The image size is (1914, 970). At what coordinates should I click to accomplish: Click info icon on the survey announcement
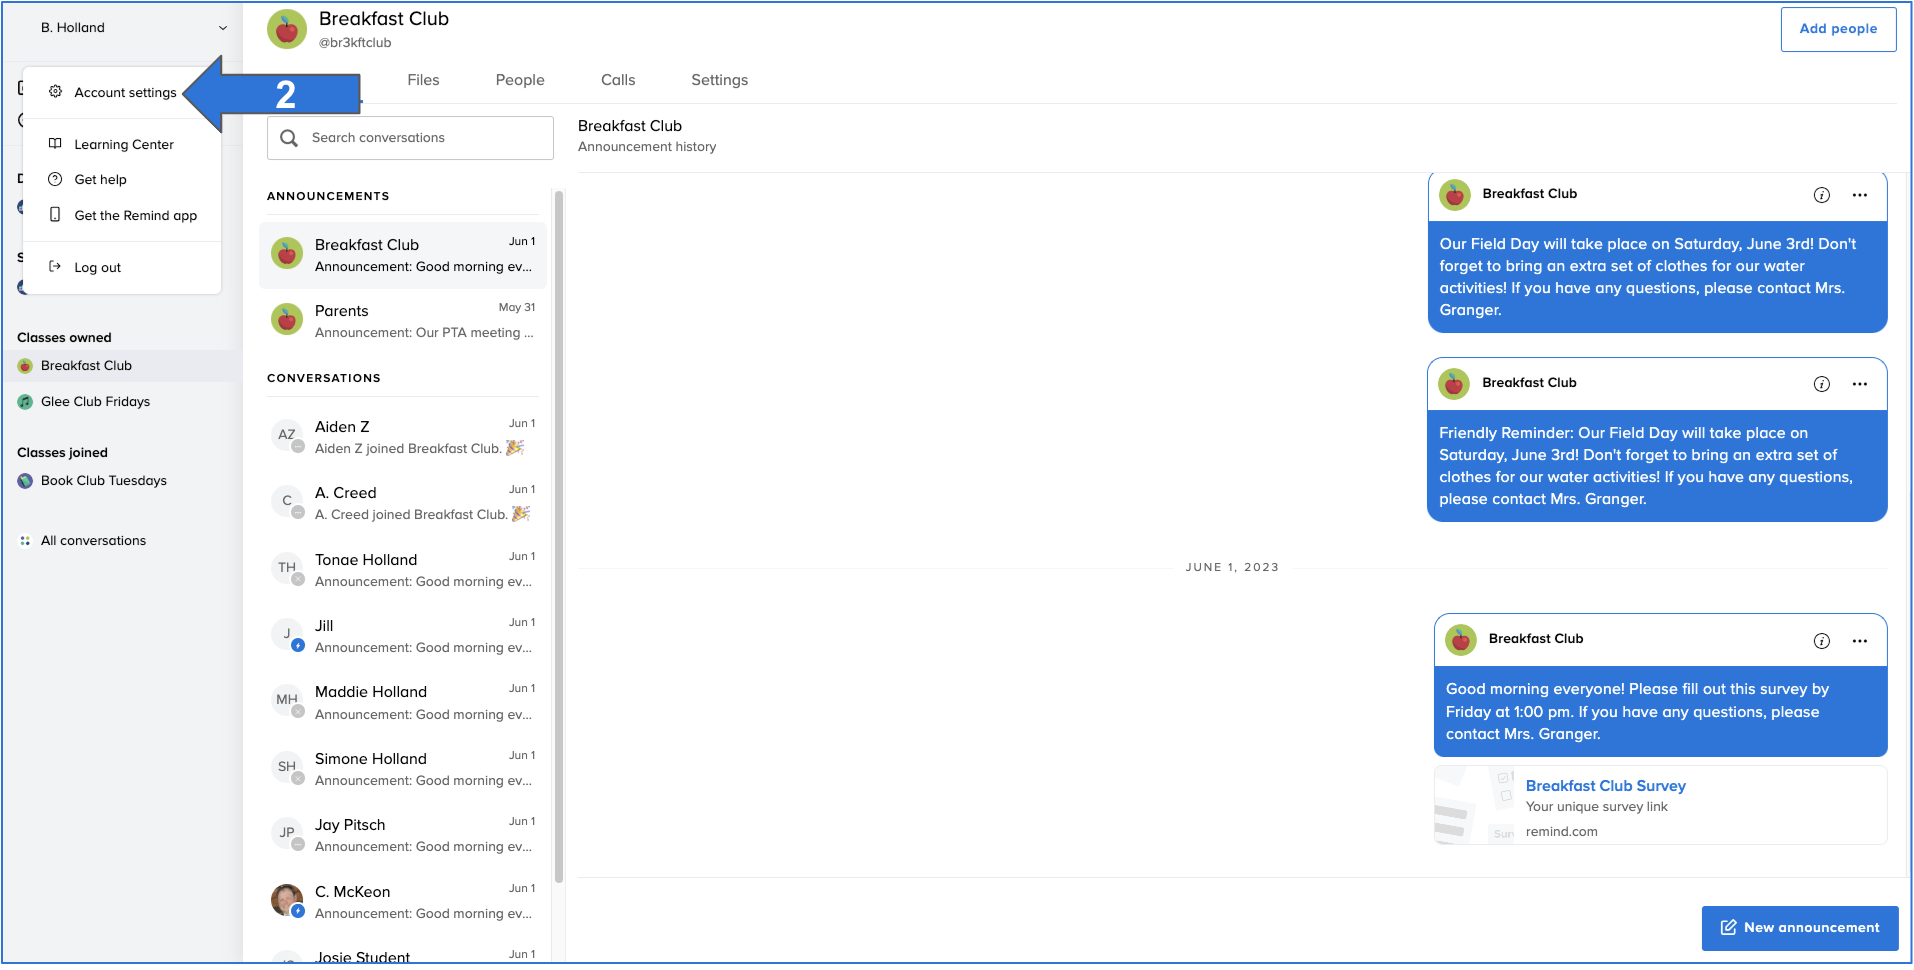click(1821, 641)
